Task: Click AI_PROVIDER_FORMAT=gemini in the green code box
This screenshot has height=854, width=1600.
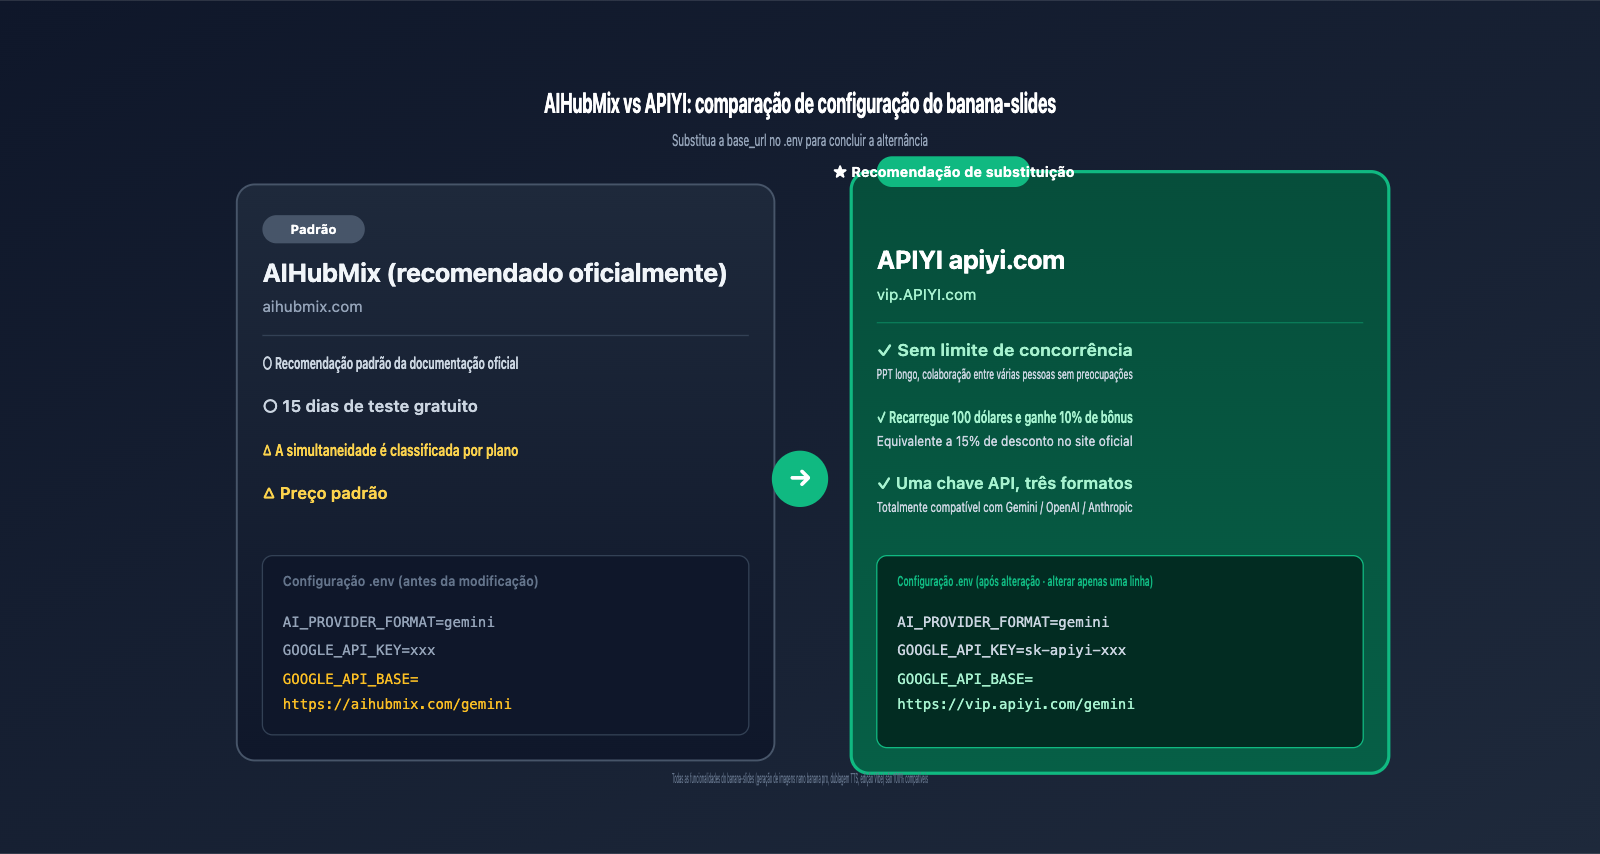Action: tap(1003, 622)
